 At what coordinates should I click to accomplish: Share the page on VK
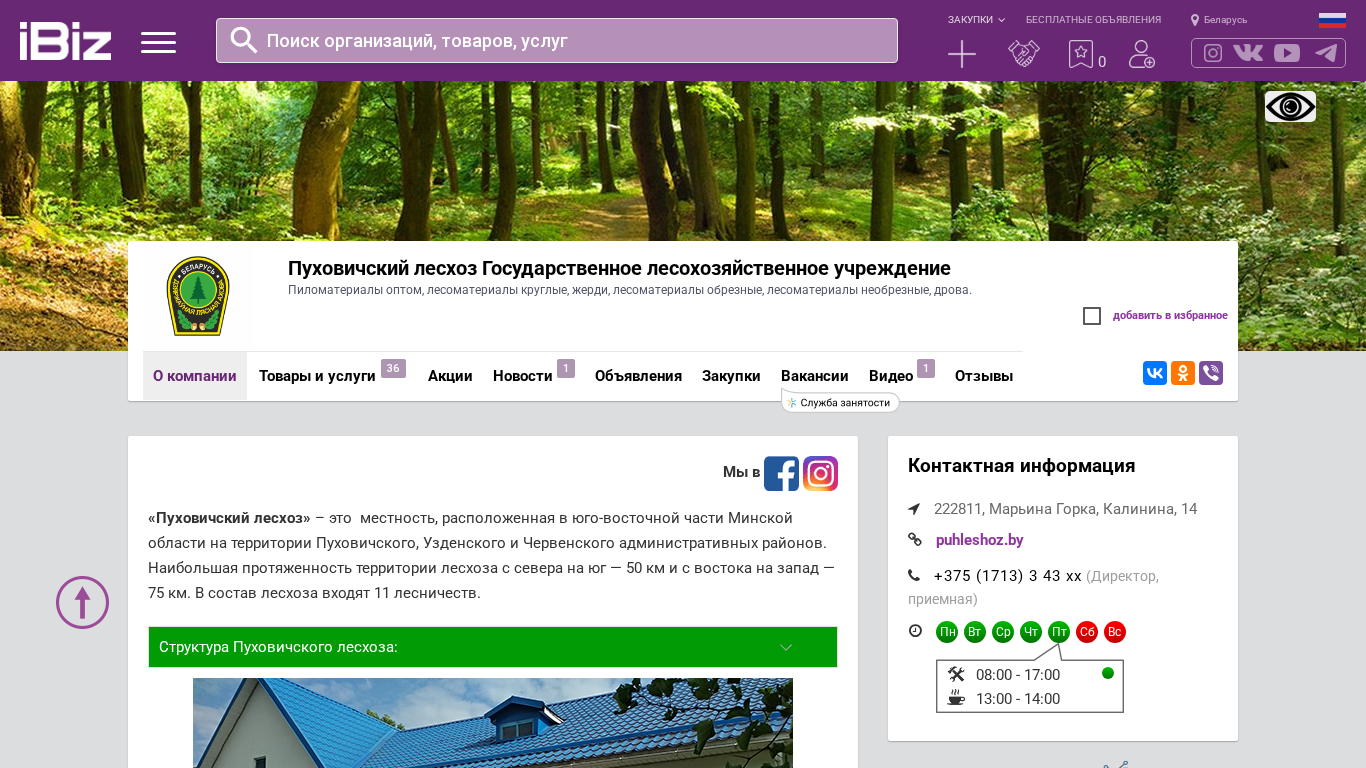tap(1155, 373)
